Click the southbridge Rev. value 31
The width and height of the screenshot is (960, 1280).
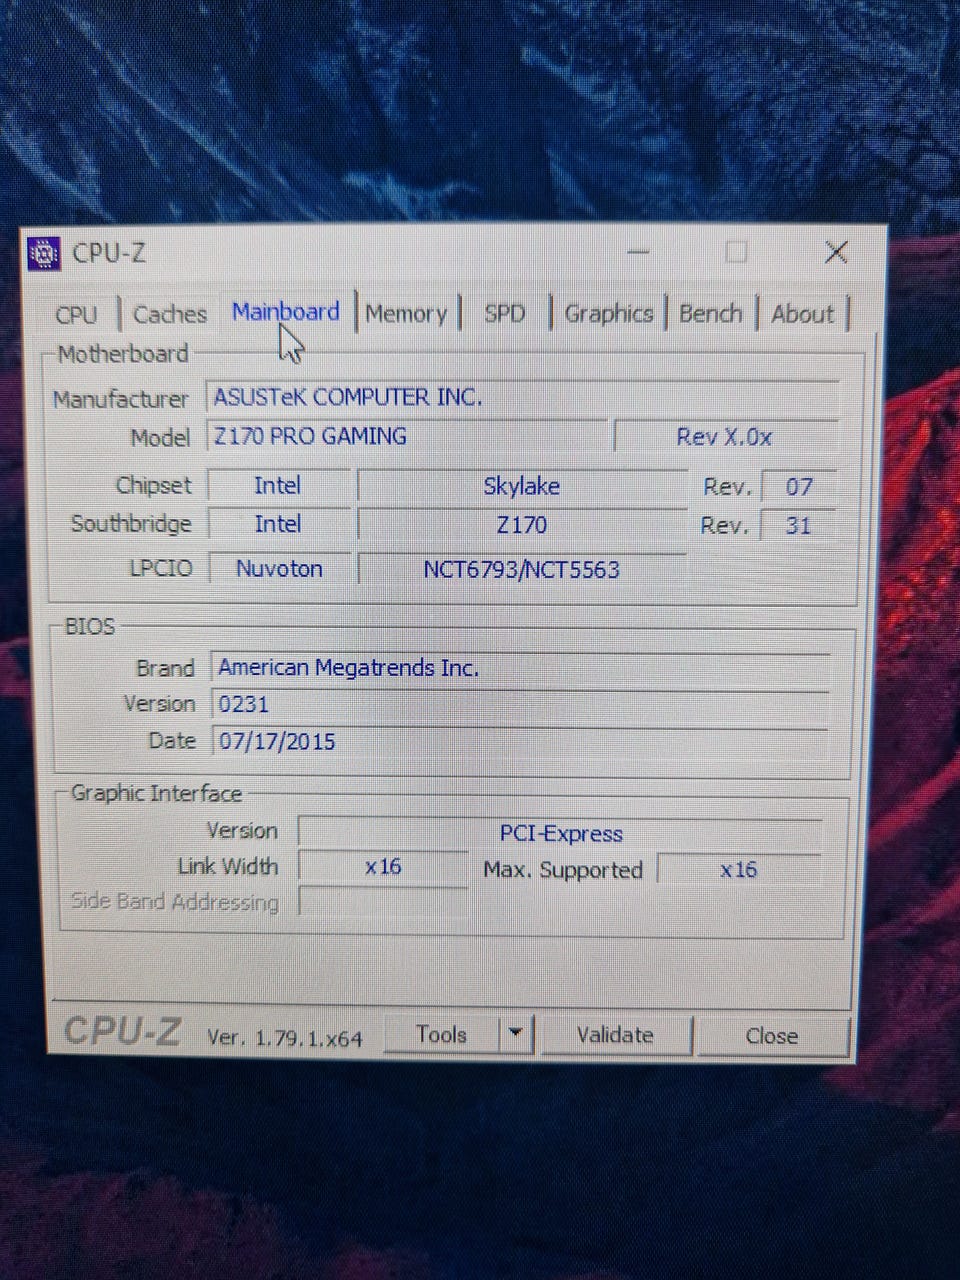[x=799, y=526]
